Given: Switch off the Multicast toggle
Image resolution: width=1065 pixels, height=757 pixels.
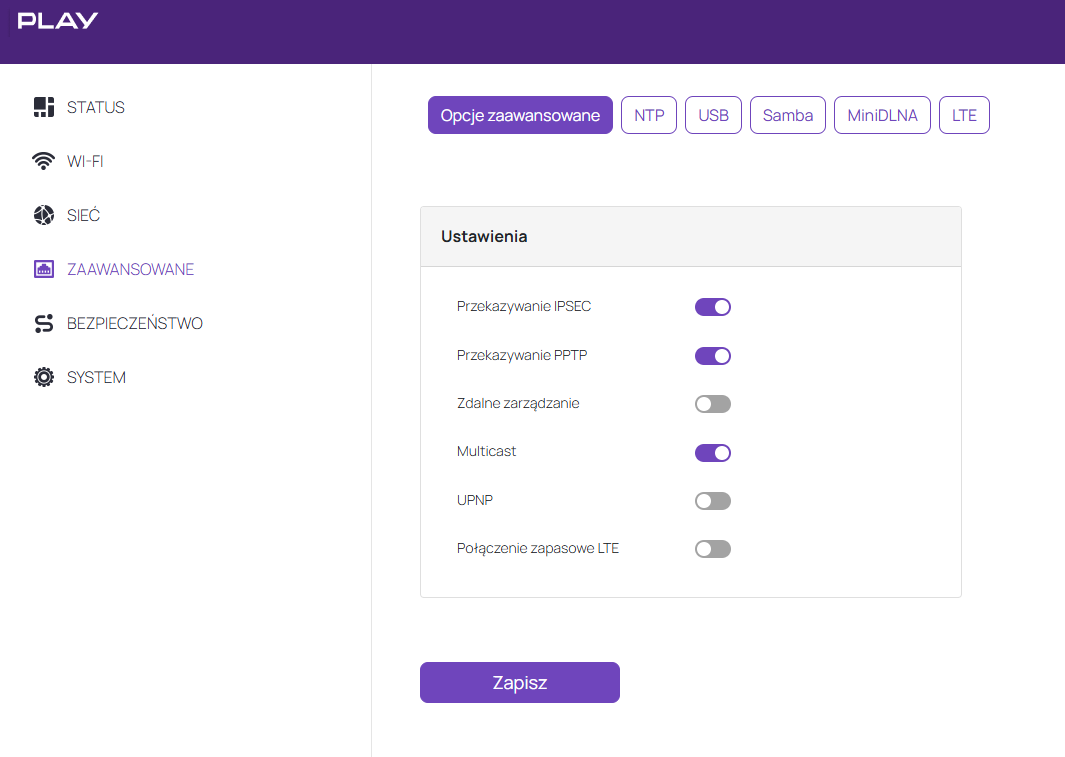Looking at the screenshot, I should point(713,453).
